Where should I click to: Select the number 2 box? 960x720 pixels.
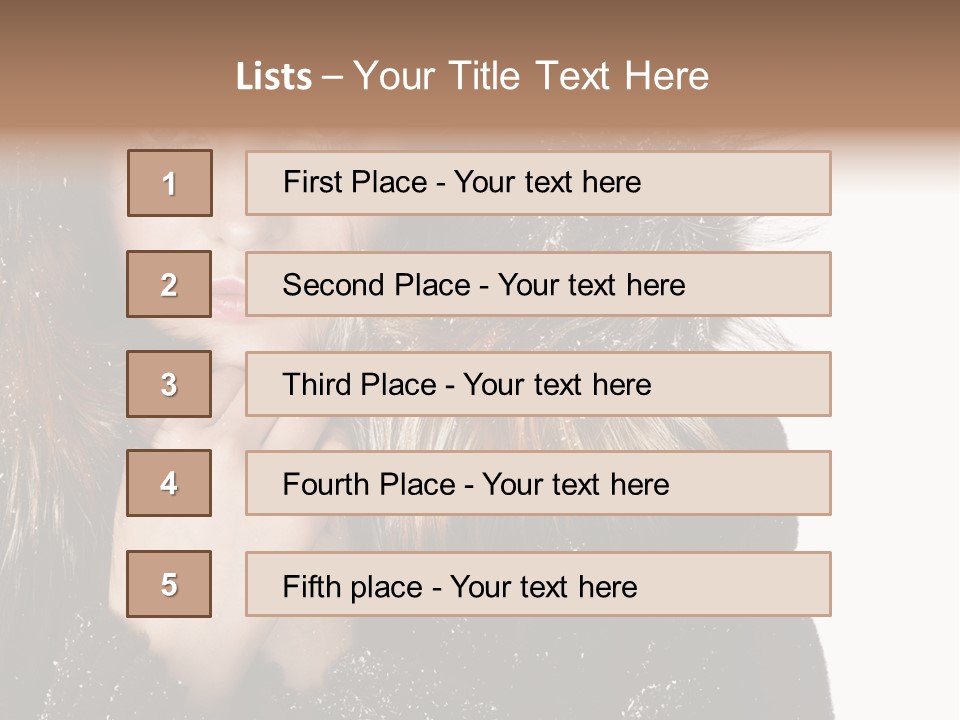[x=169, y=284]
